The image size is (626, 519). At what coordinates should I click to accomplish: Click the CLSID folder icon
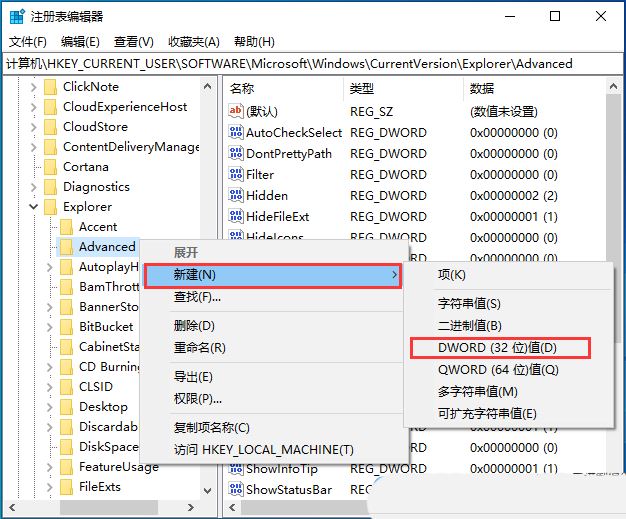tap(66, 386)
